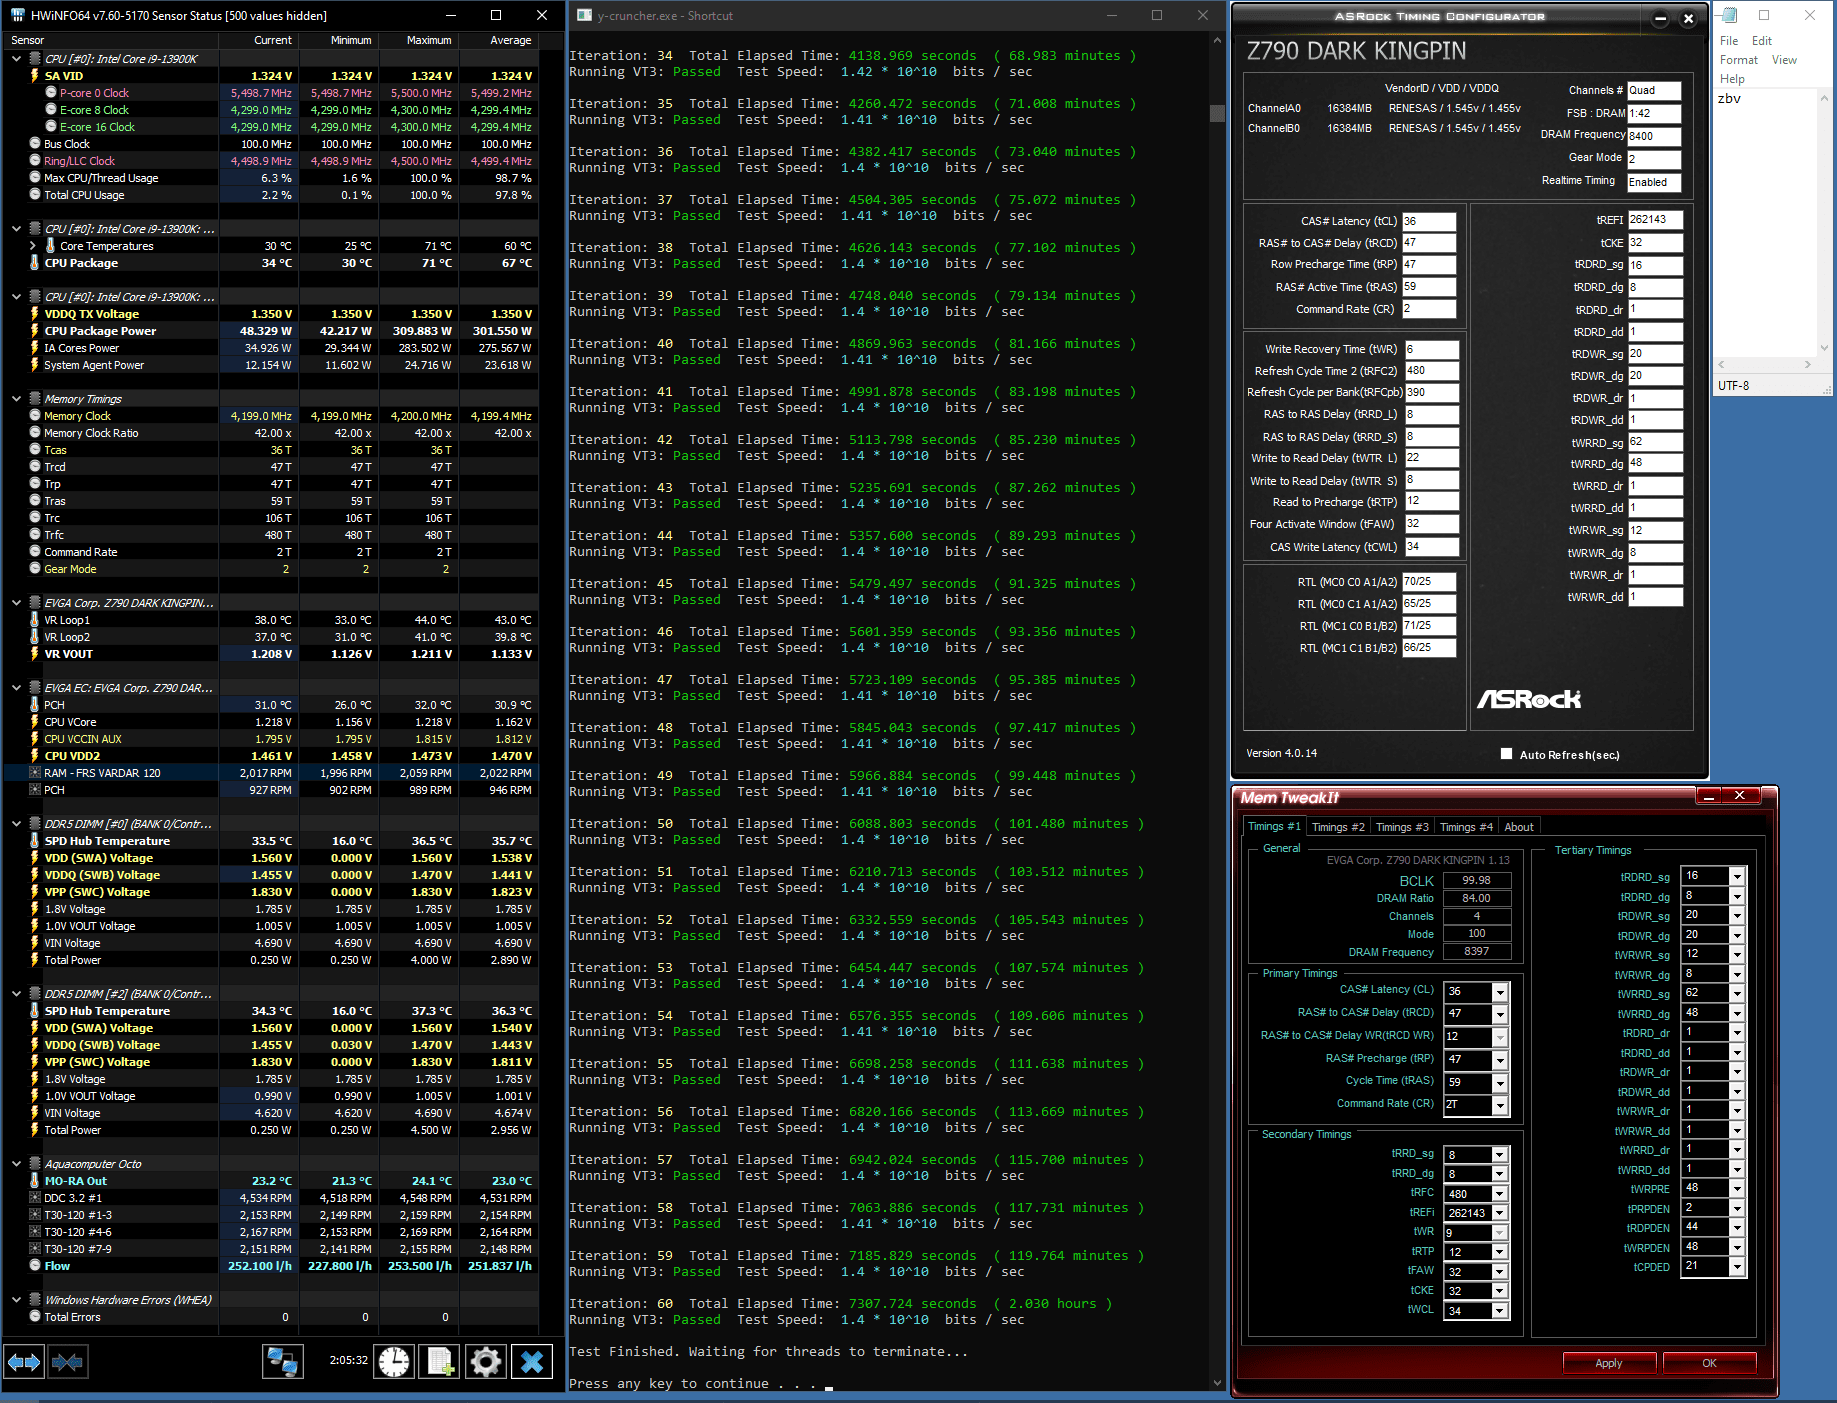
Task: Click the Average column header in HWiNFO
Action: point(498,40)
